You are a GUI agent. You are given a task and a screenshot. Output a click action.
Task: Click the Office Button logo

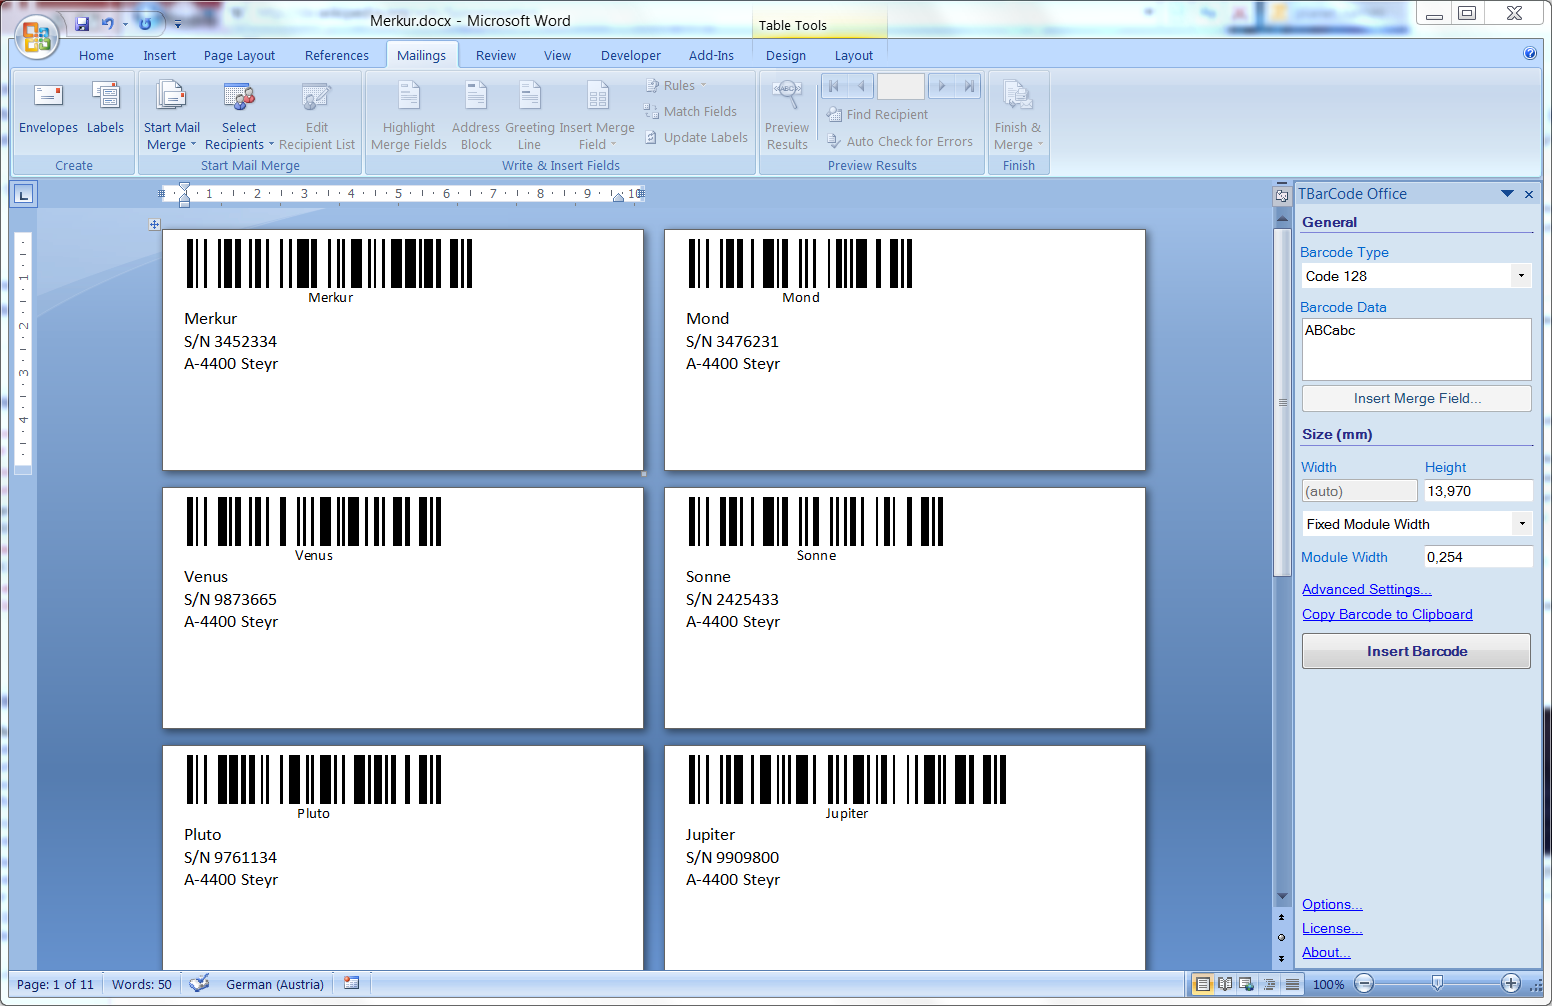[x=36, y=37]
